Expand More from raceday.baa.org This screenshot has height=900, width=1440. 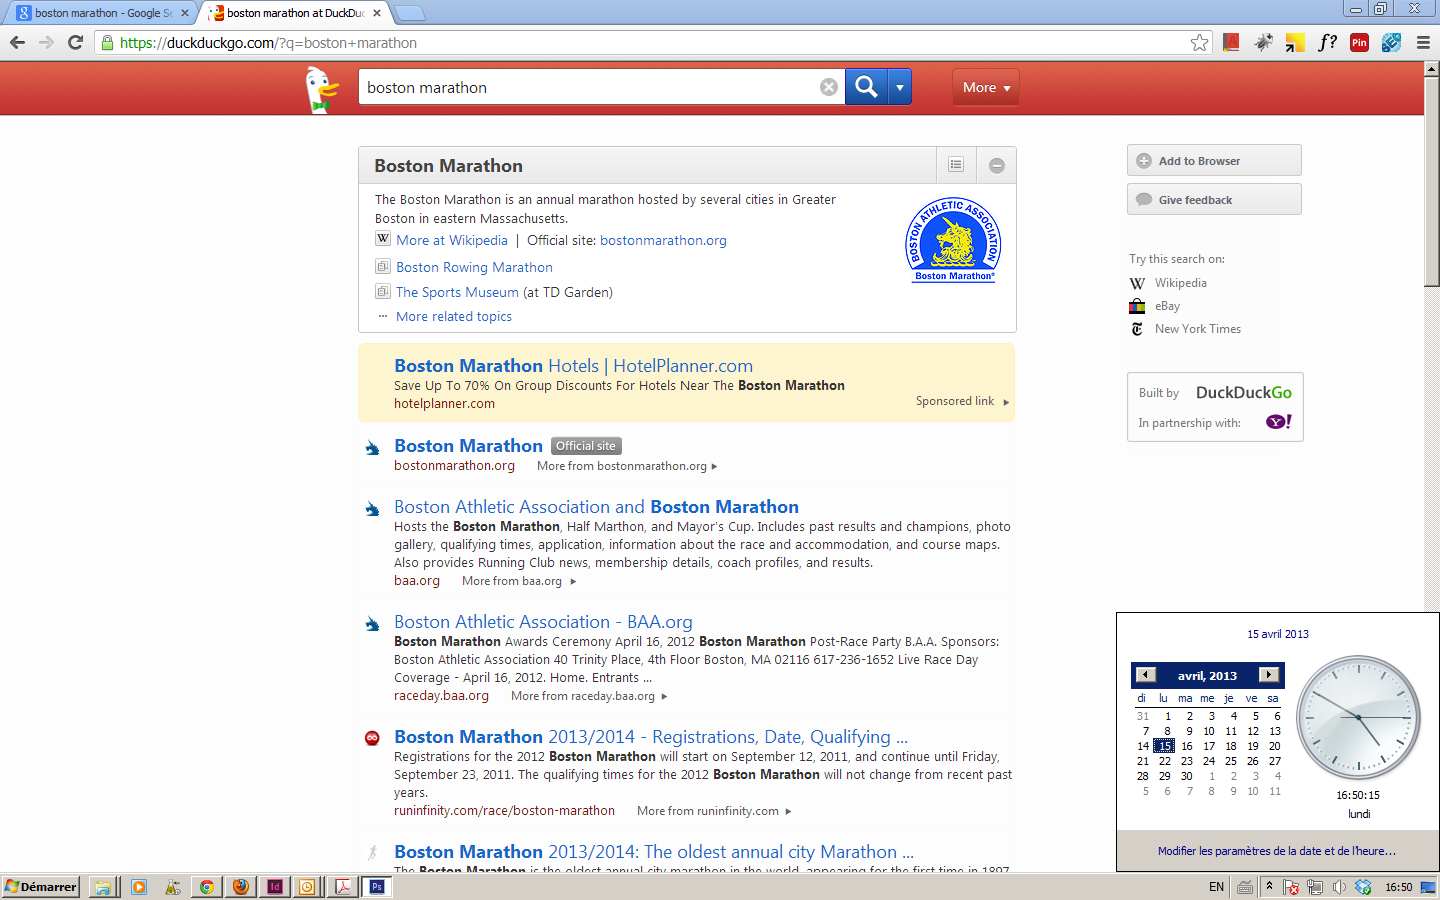click(589, 696)
